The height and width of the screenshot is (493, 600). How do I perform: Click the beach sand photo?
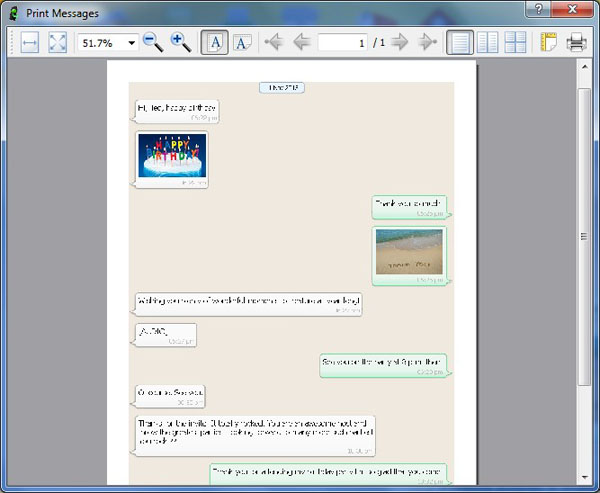tap(409, 251)
